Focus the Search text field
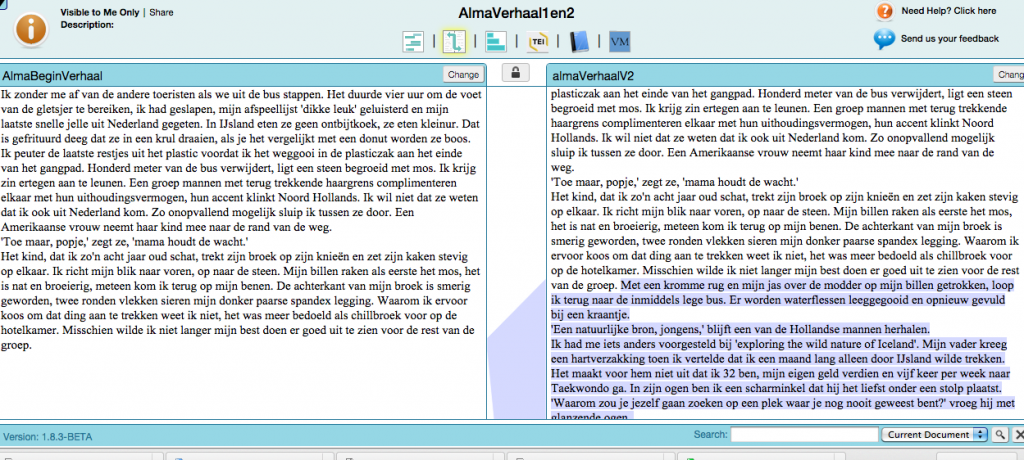1024x460 pixels. (x=803, y=435)
